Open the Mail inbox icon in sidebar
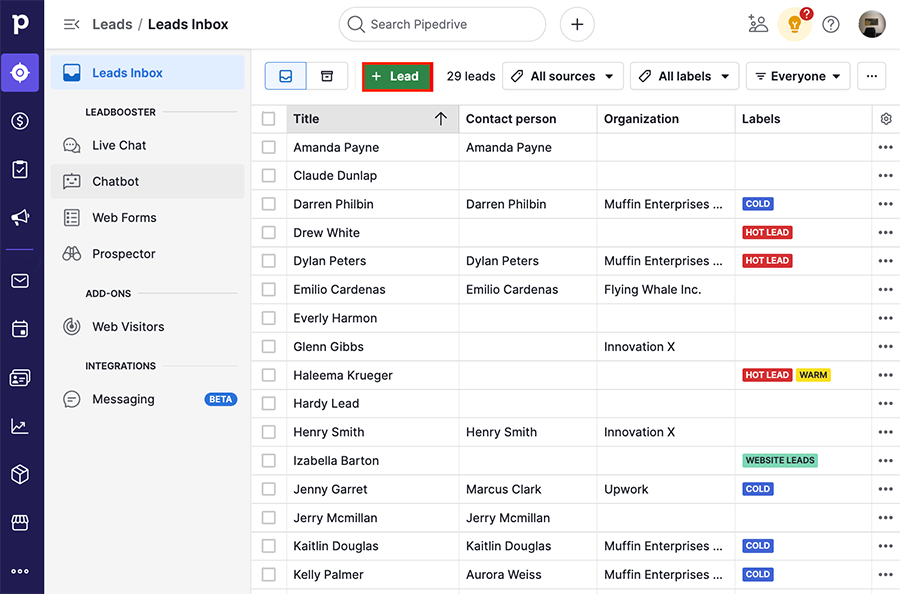Screen dimensions: 900x594 21,281
